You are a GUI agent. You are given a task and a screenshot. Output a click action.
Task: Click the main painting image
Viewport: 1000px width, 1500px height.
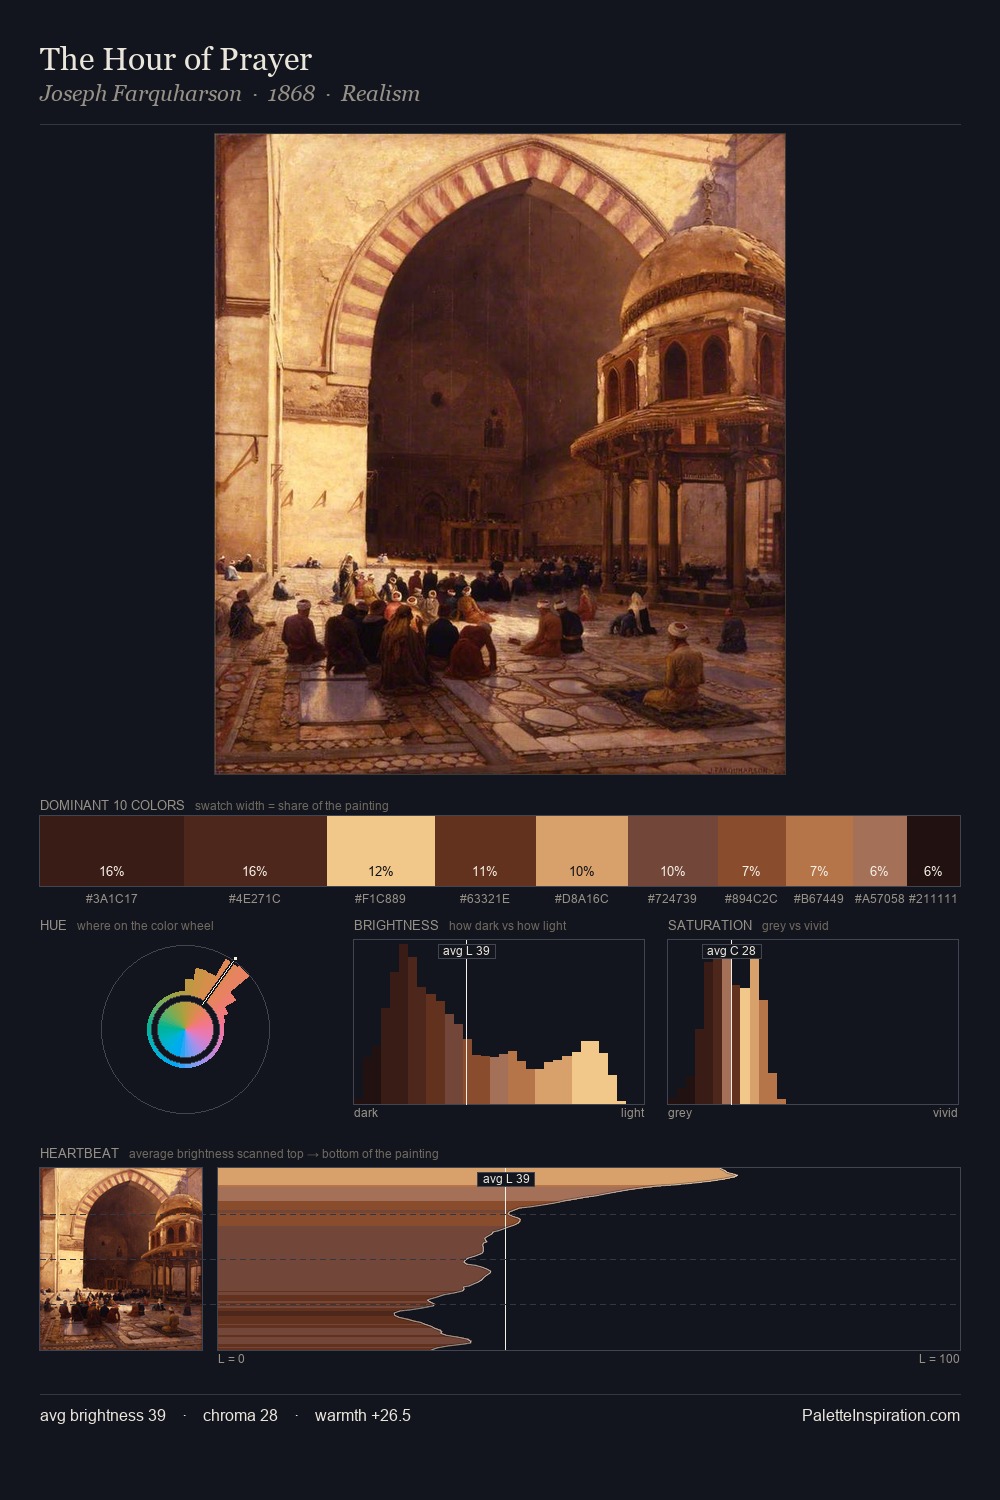tap(500, 454)
